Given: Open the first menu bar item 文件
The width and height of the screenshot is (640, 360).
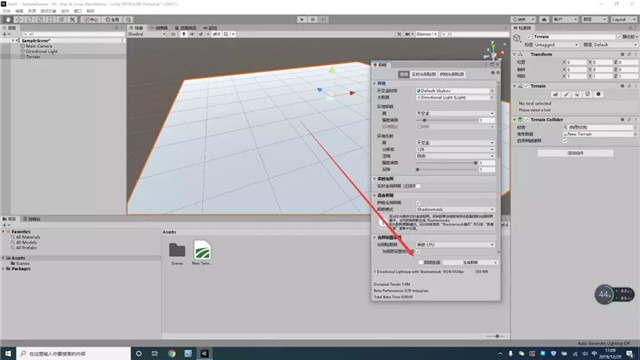Looking at the screenshot, I should point(7,11).
